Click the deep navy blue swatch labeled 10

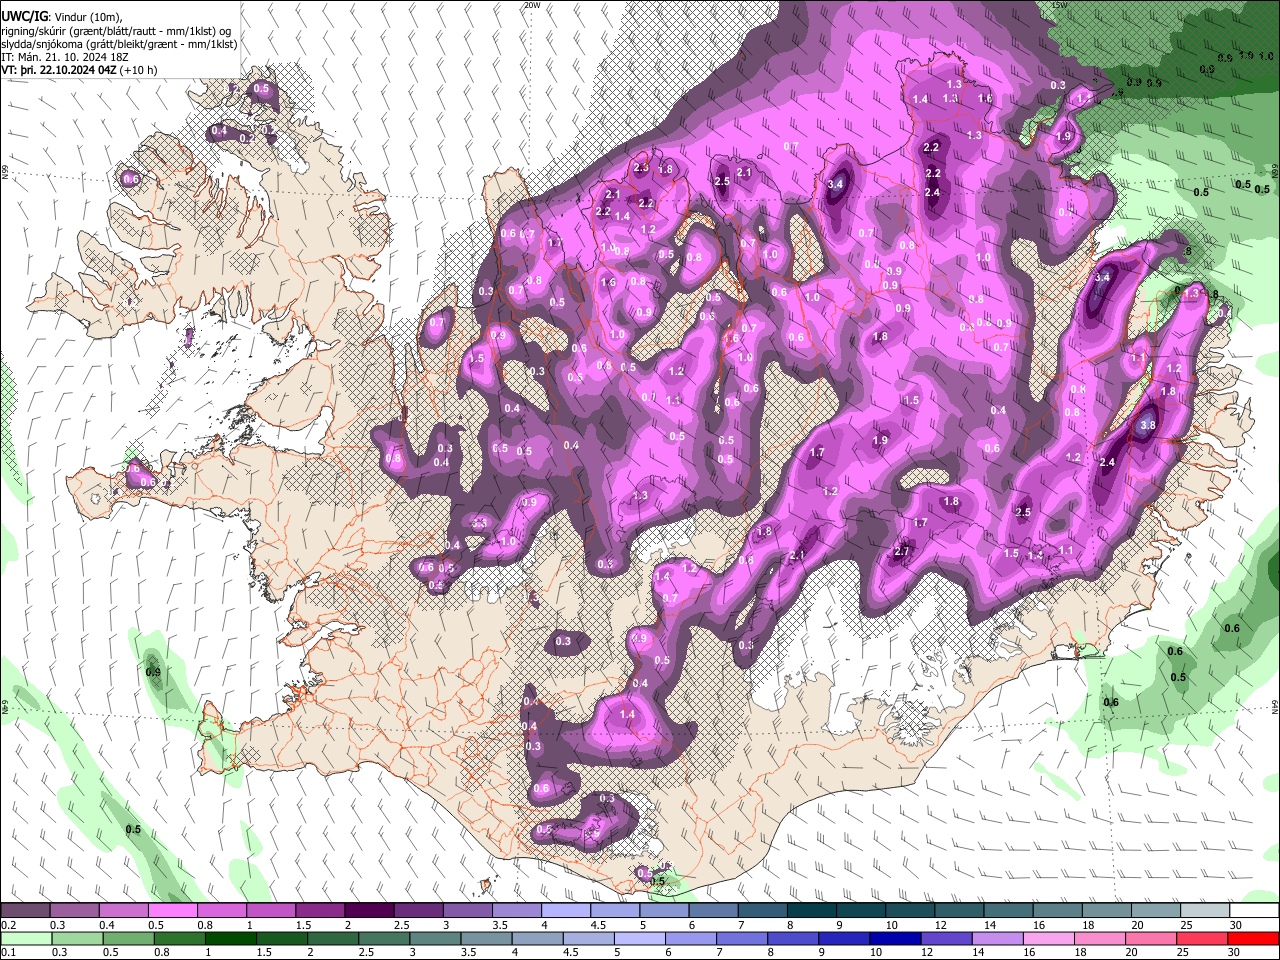(894, 938)
